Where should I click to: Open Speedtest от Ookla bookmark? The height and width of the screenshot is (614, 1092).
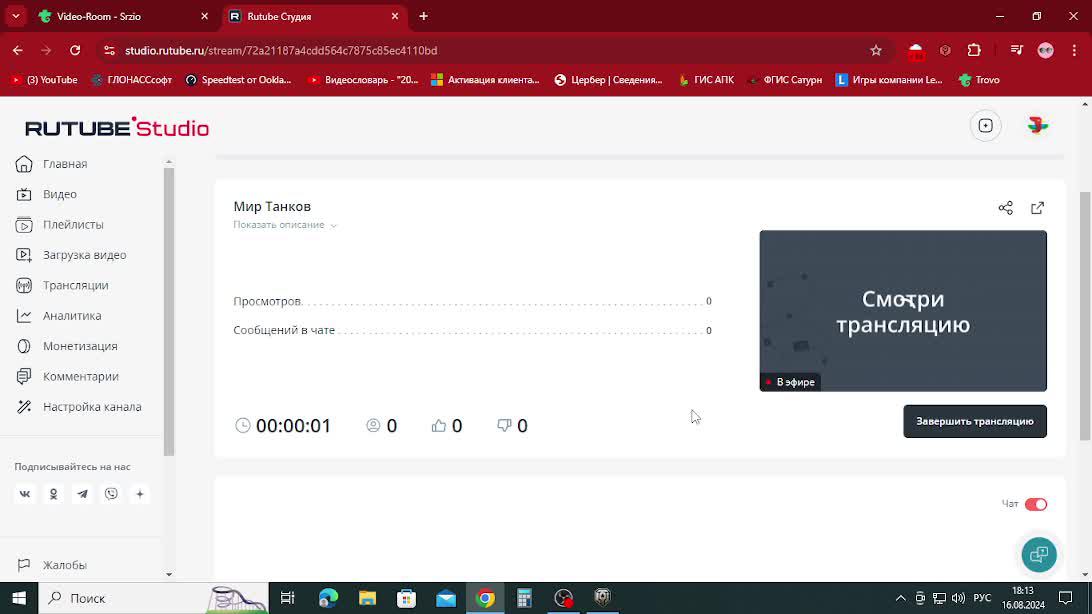coord(238,80)
